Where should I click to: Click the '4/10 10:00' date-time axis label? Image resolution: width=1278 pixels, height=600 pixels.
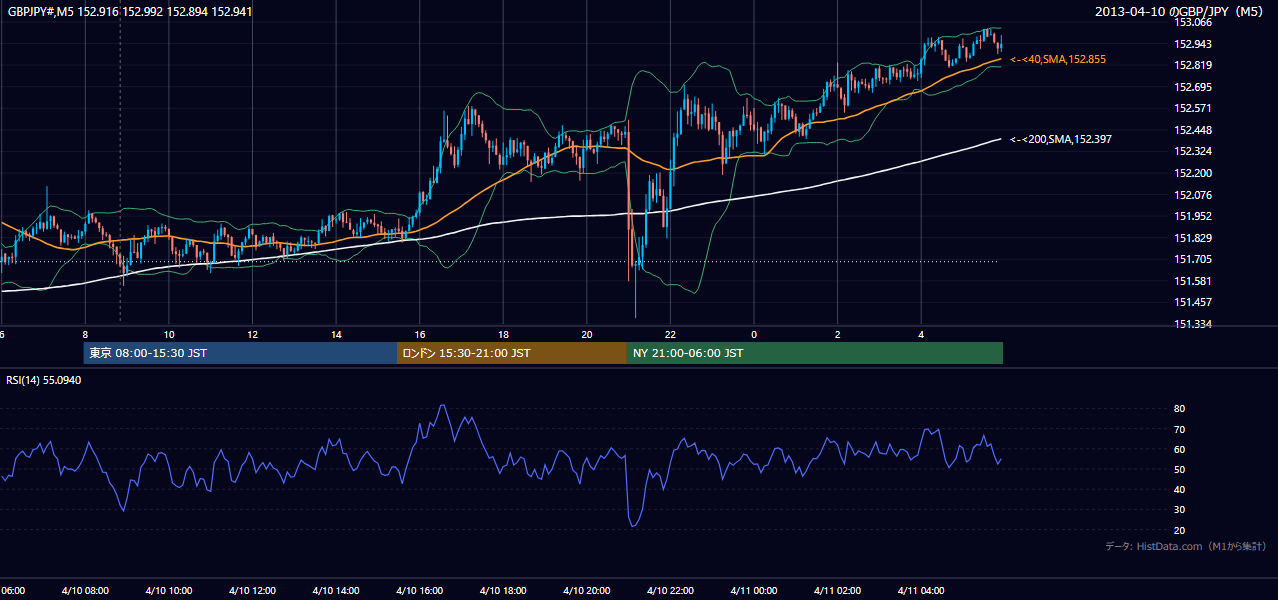coord(169,591)
